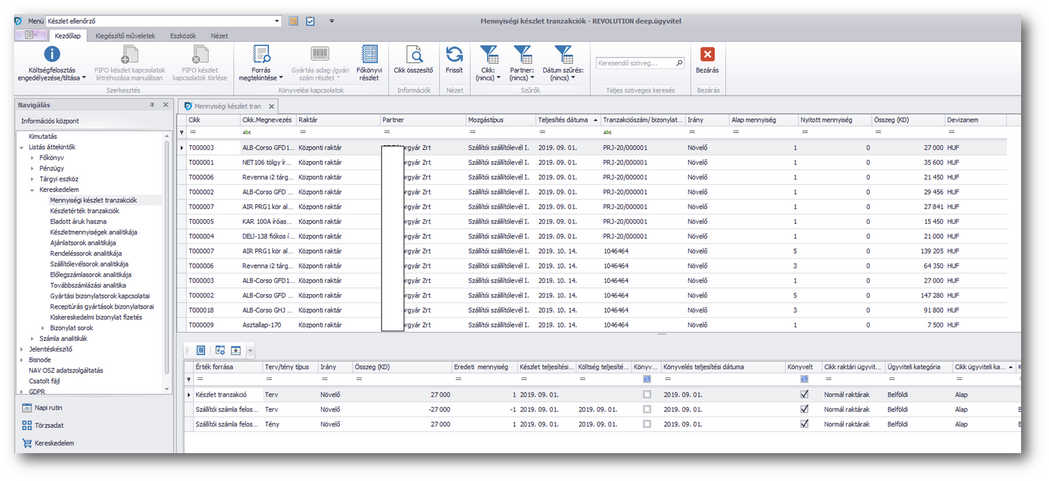Click the Költségfelosztás engedélyezése/tiltása info icon
Image resolution: width=1049 pixels, height=481 pixels.
(x=54, y=54)
